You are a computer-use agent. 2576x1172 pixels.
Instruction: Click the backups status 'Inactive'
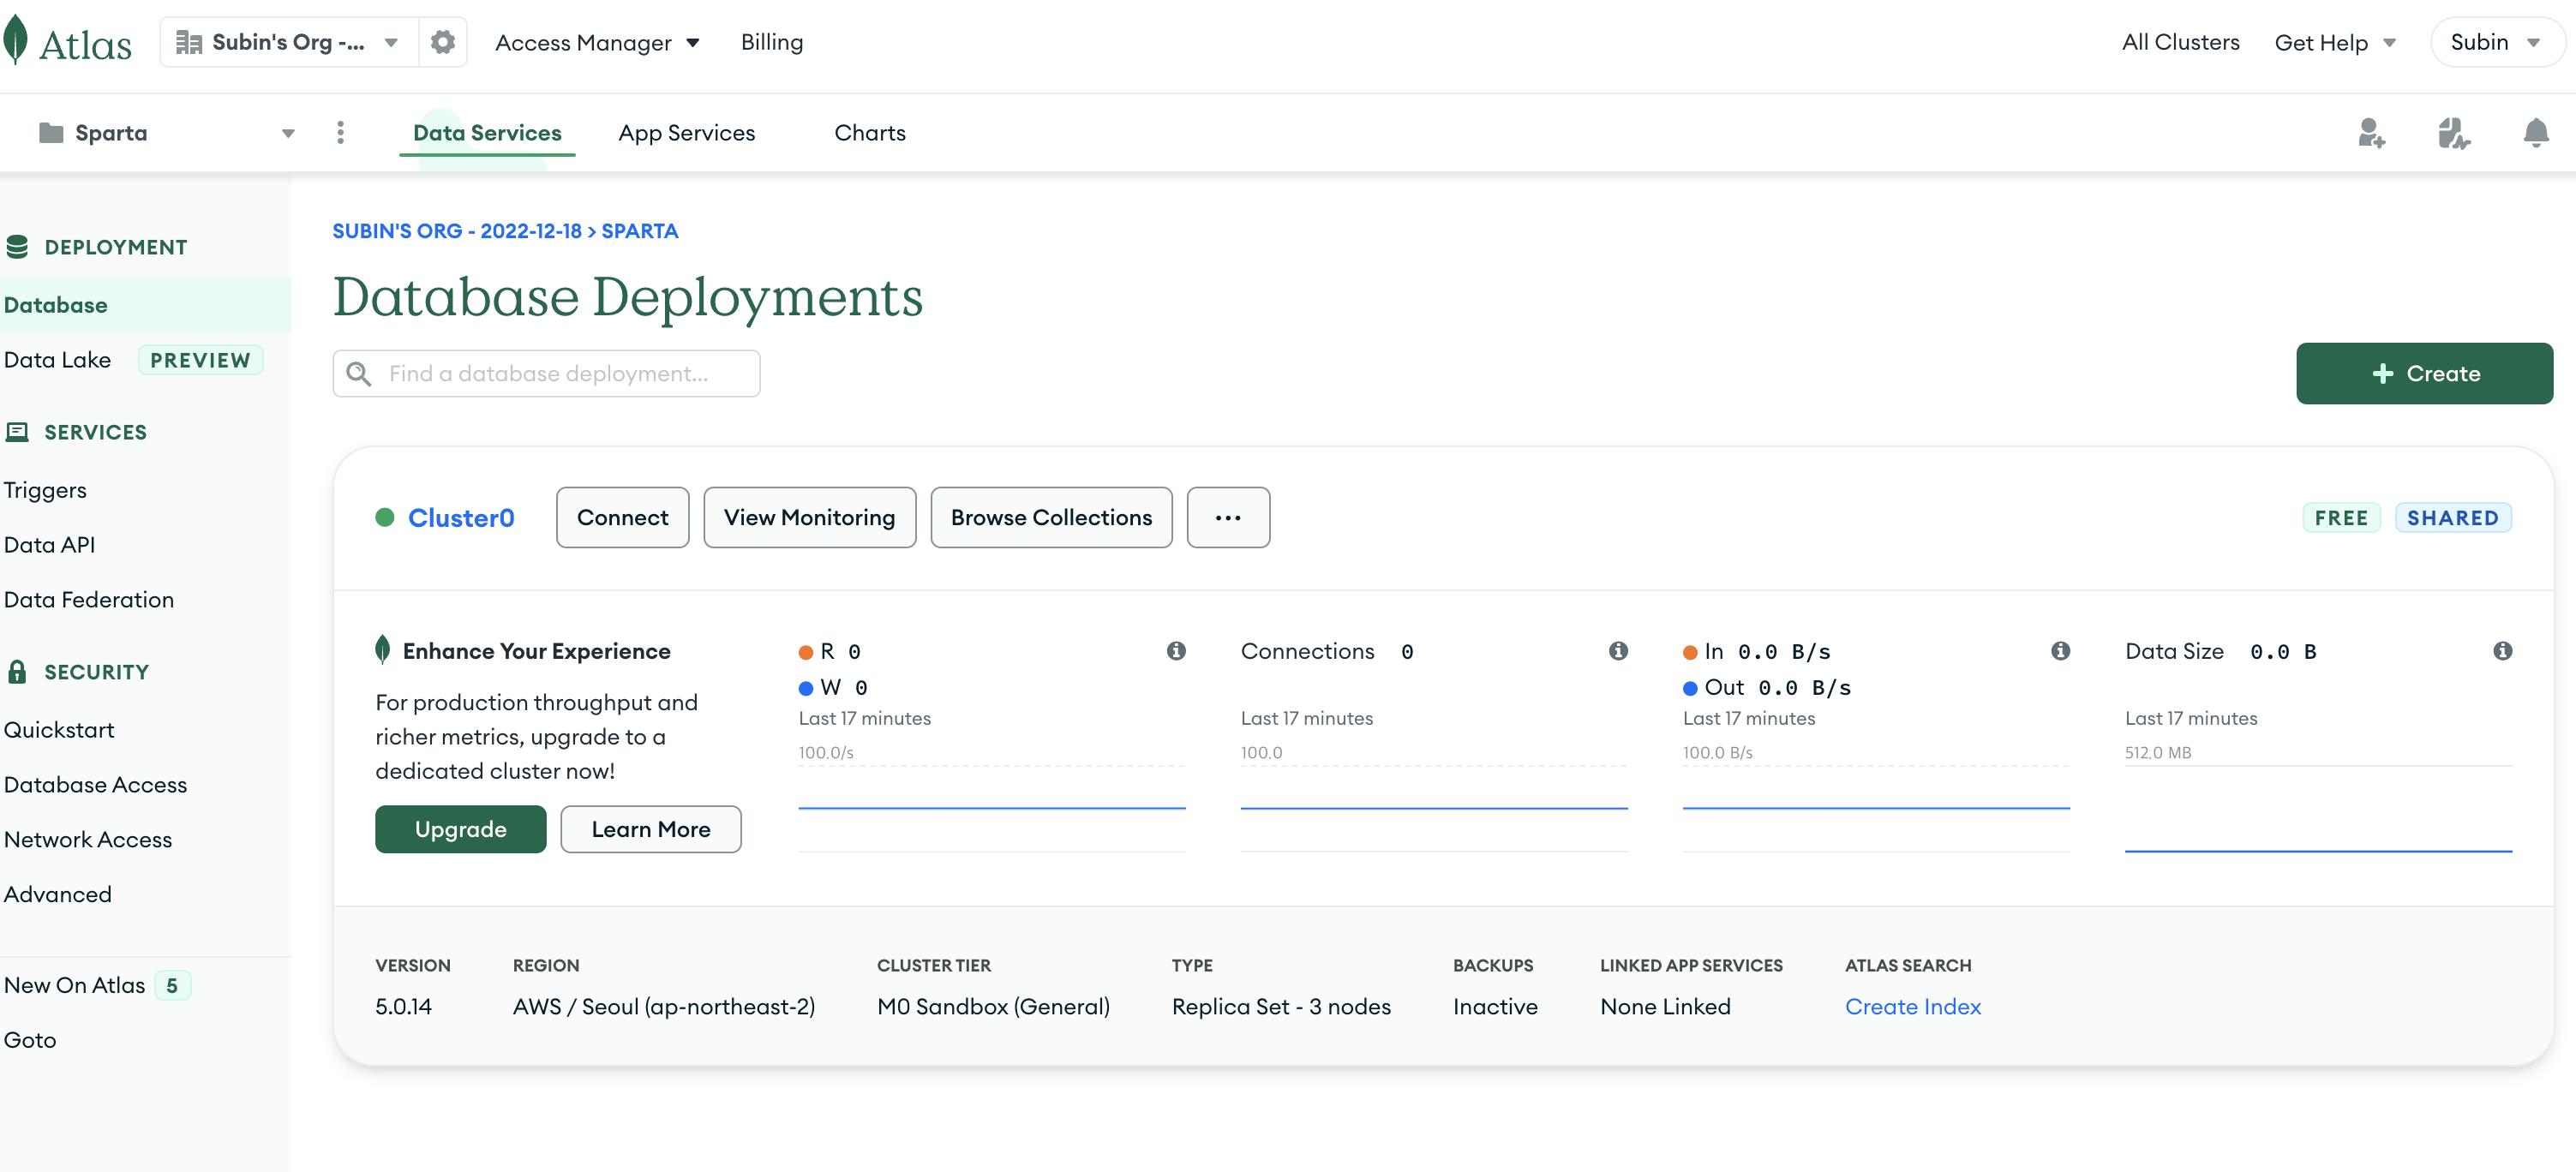point(1495,1007)
